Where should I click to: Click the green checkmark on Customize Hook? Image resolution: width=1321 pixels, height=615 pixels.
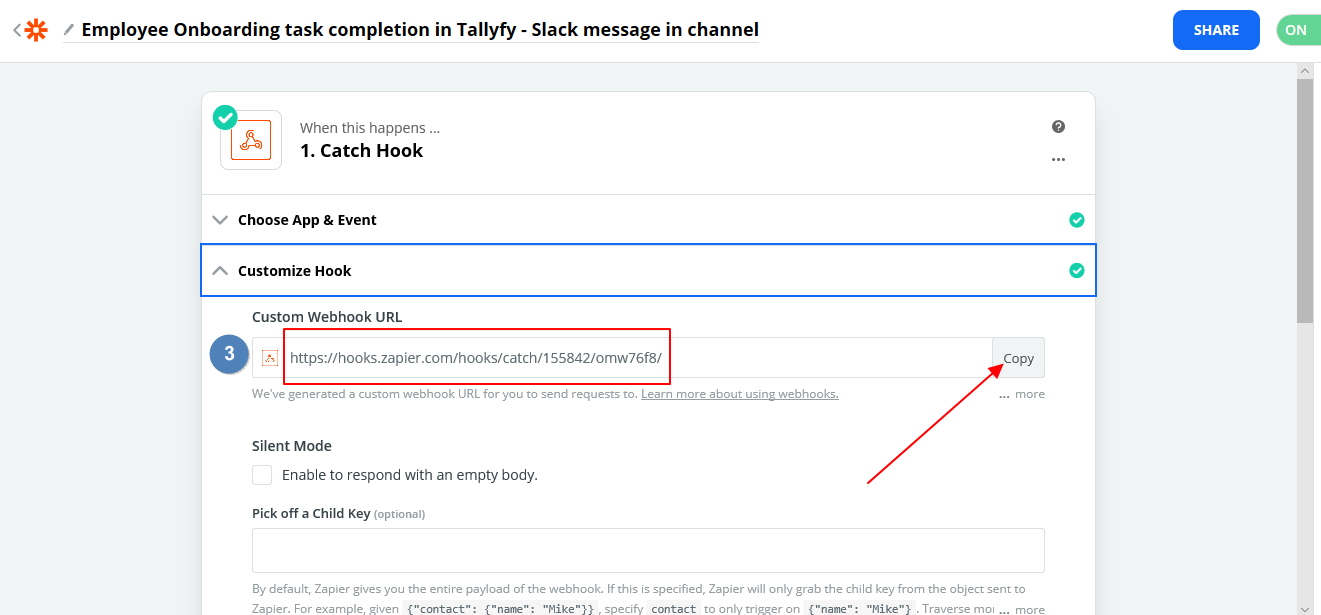pyautogui.click(x=1077, y=270)
